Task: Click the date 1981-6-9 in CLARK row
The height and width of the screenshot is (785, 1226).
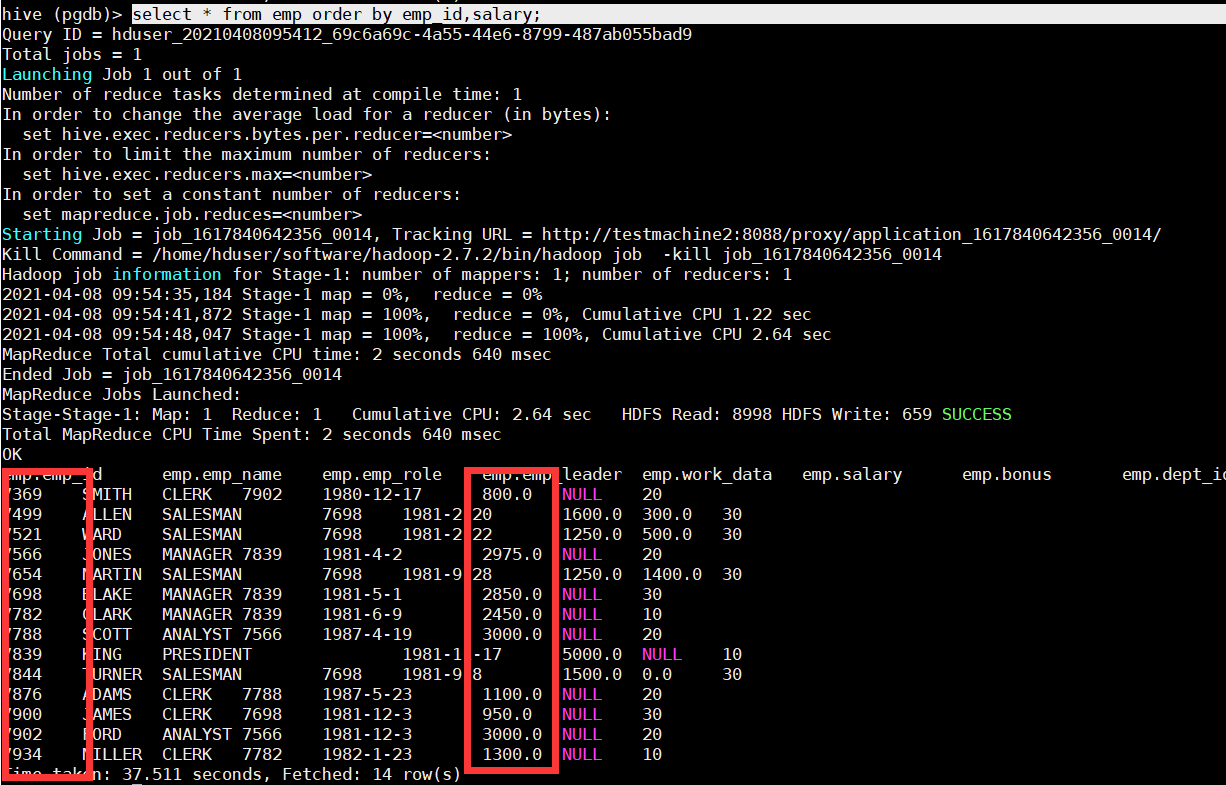Action: (362, 614)
